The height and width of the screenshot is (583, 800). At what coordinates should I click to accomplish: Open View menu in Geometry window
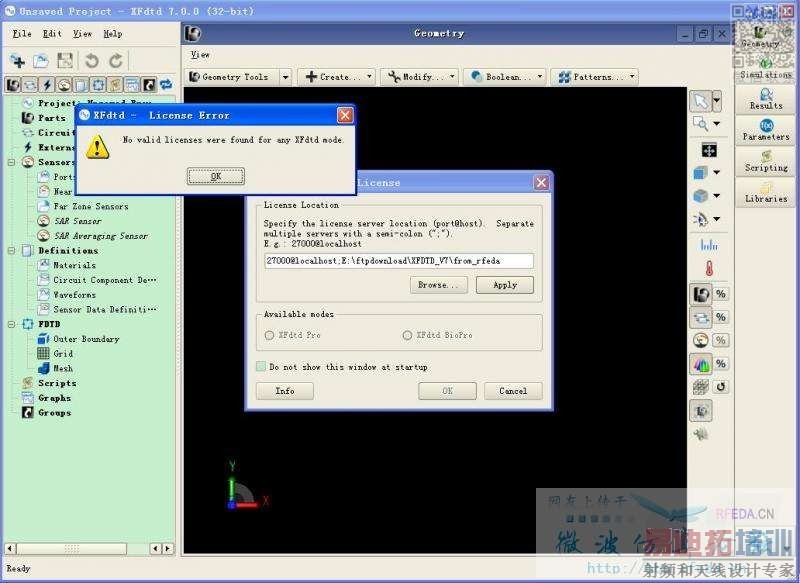(200, 55)
